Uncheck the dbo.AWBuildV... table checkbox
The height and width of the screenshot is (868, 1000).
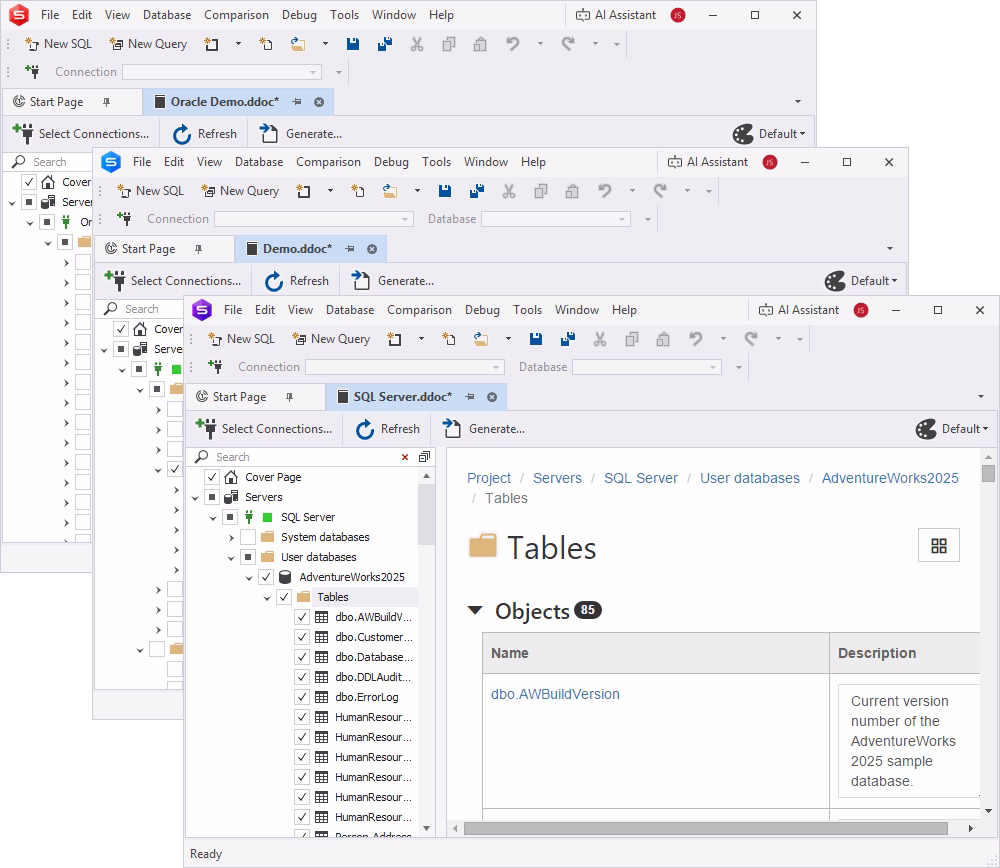pyautogui.click(x=302, y=617)
